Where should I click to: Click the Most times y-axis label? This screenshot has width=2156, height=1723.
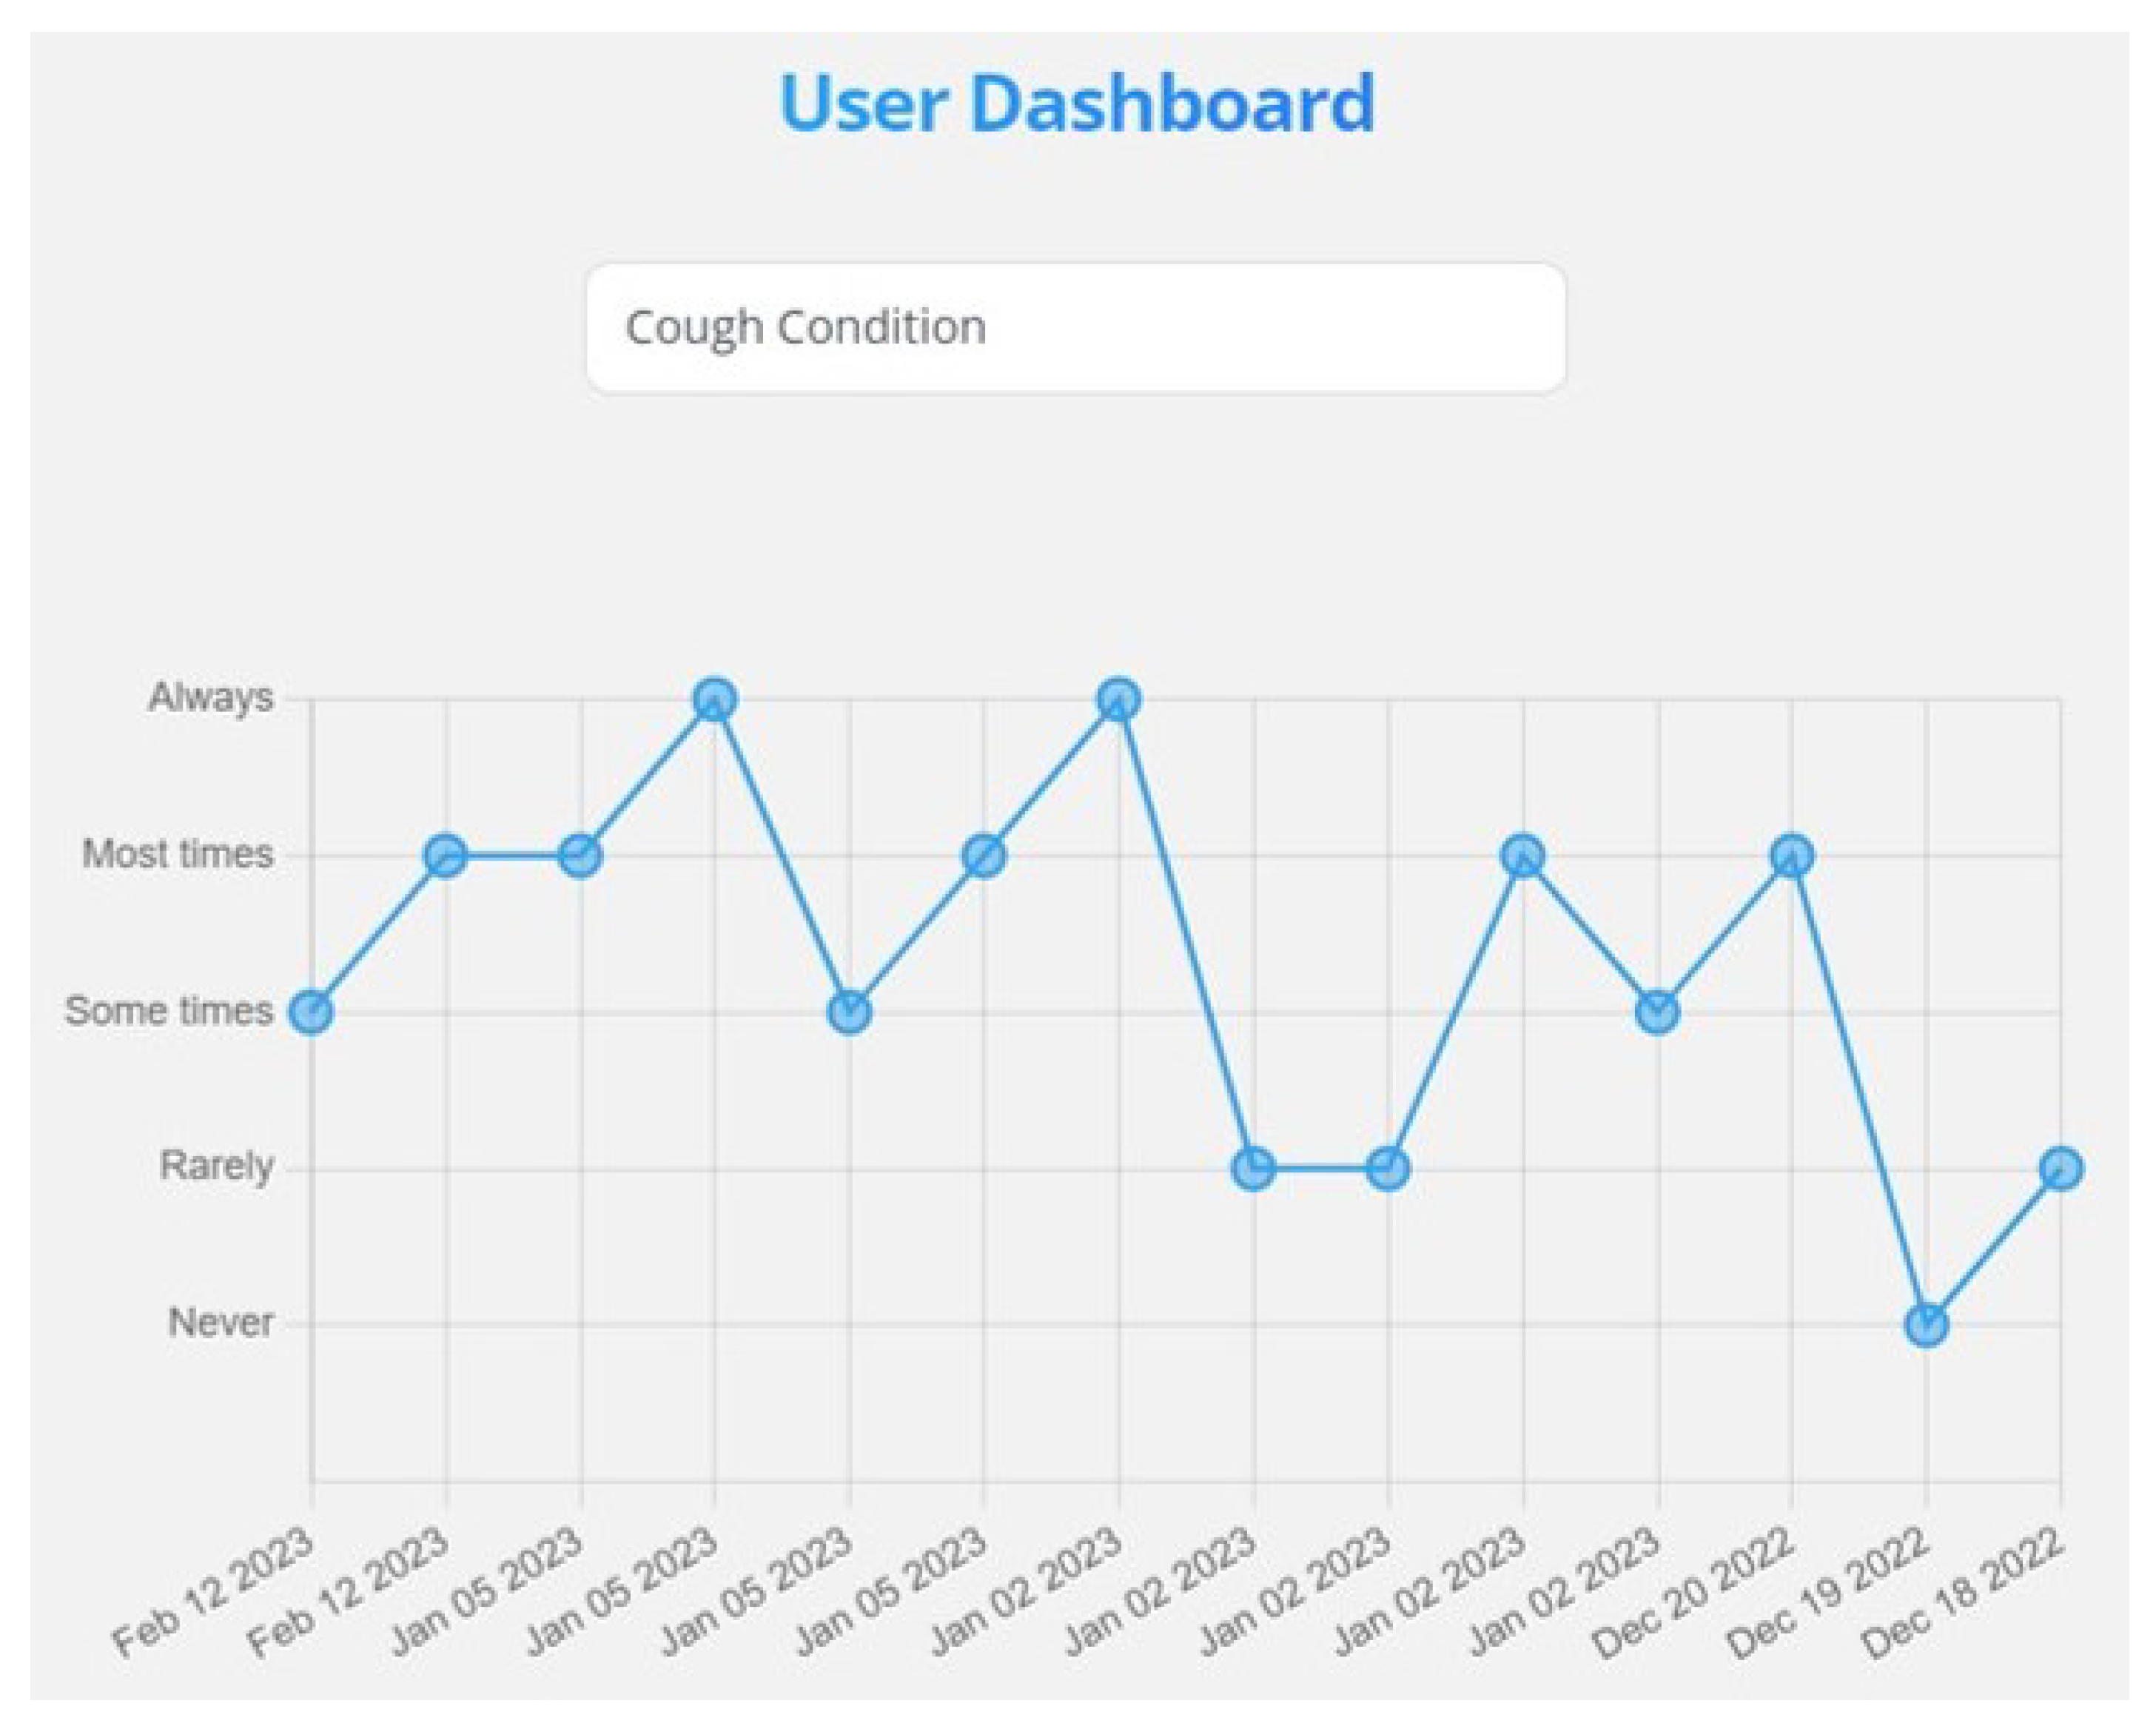(x=178, y=854)
